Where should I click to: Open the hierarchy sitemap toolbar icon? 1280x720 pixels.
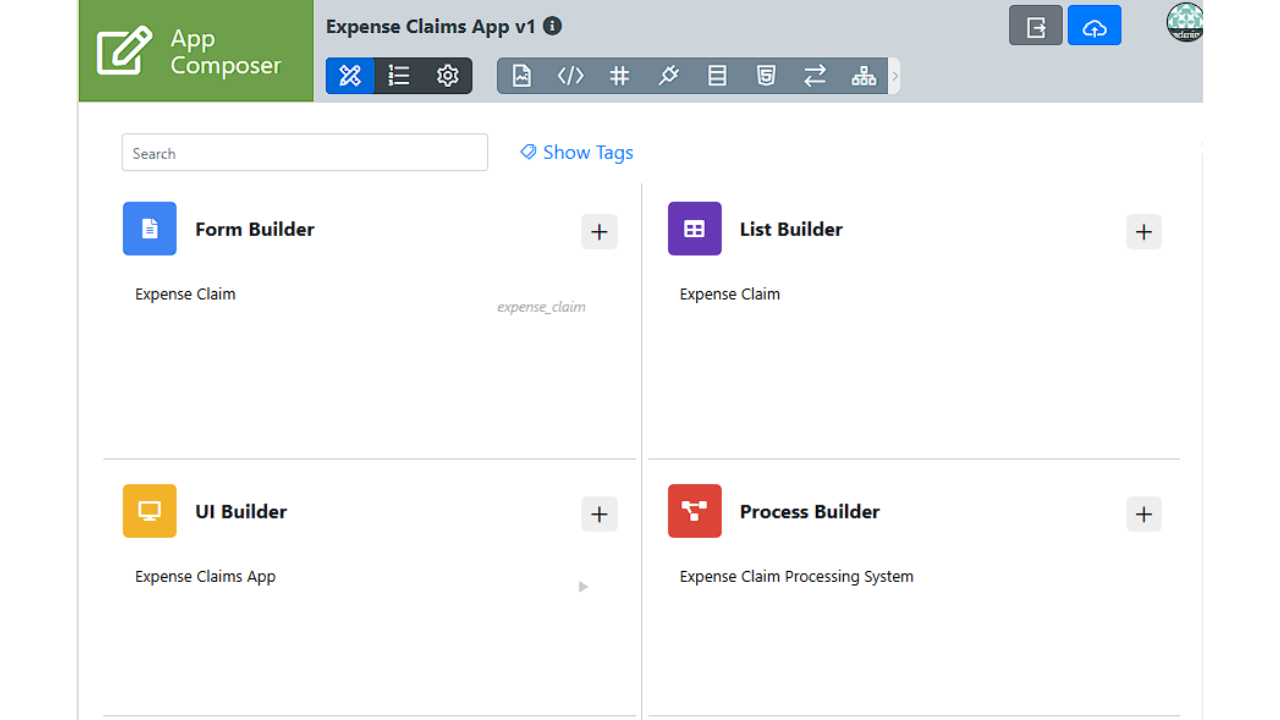(863, 76)
